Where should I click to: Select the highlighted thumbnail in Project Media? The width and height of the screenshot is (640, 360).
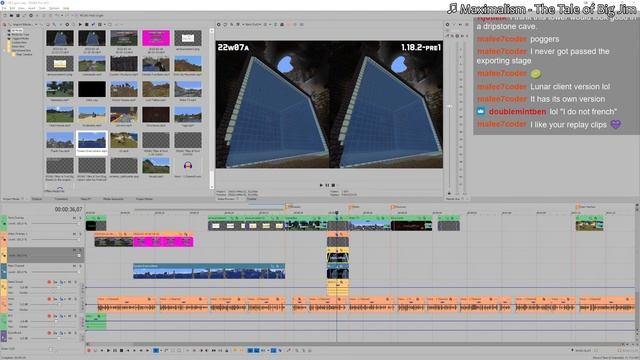click(x=92, y=143)
